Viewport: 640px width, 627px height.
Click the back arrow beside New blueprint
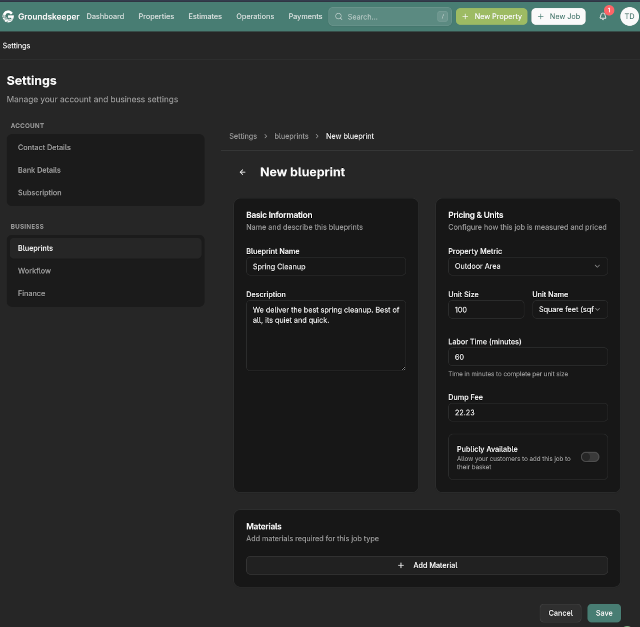click(x=242, y=172)
